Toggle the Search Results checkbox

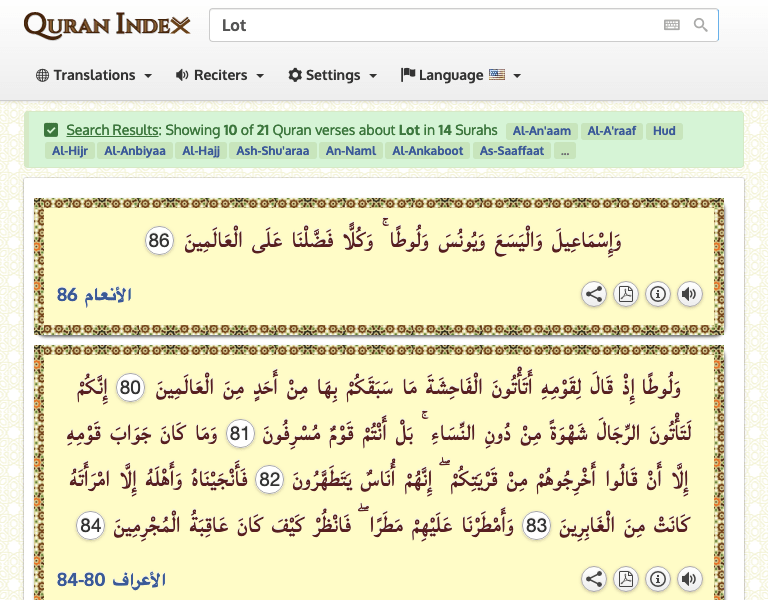click(51, 130)
